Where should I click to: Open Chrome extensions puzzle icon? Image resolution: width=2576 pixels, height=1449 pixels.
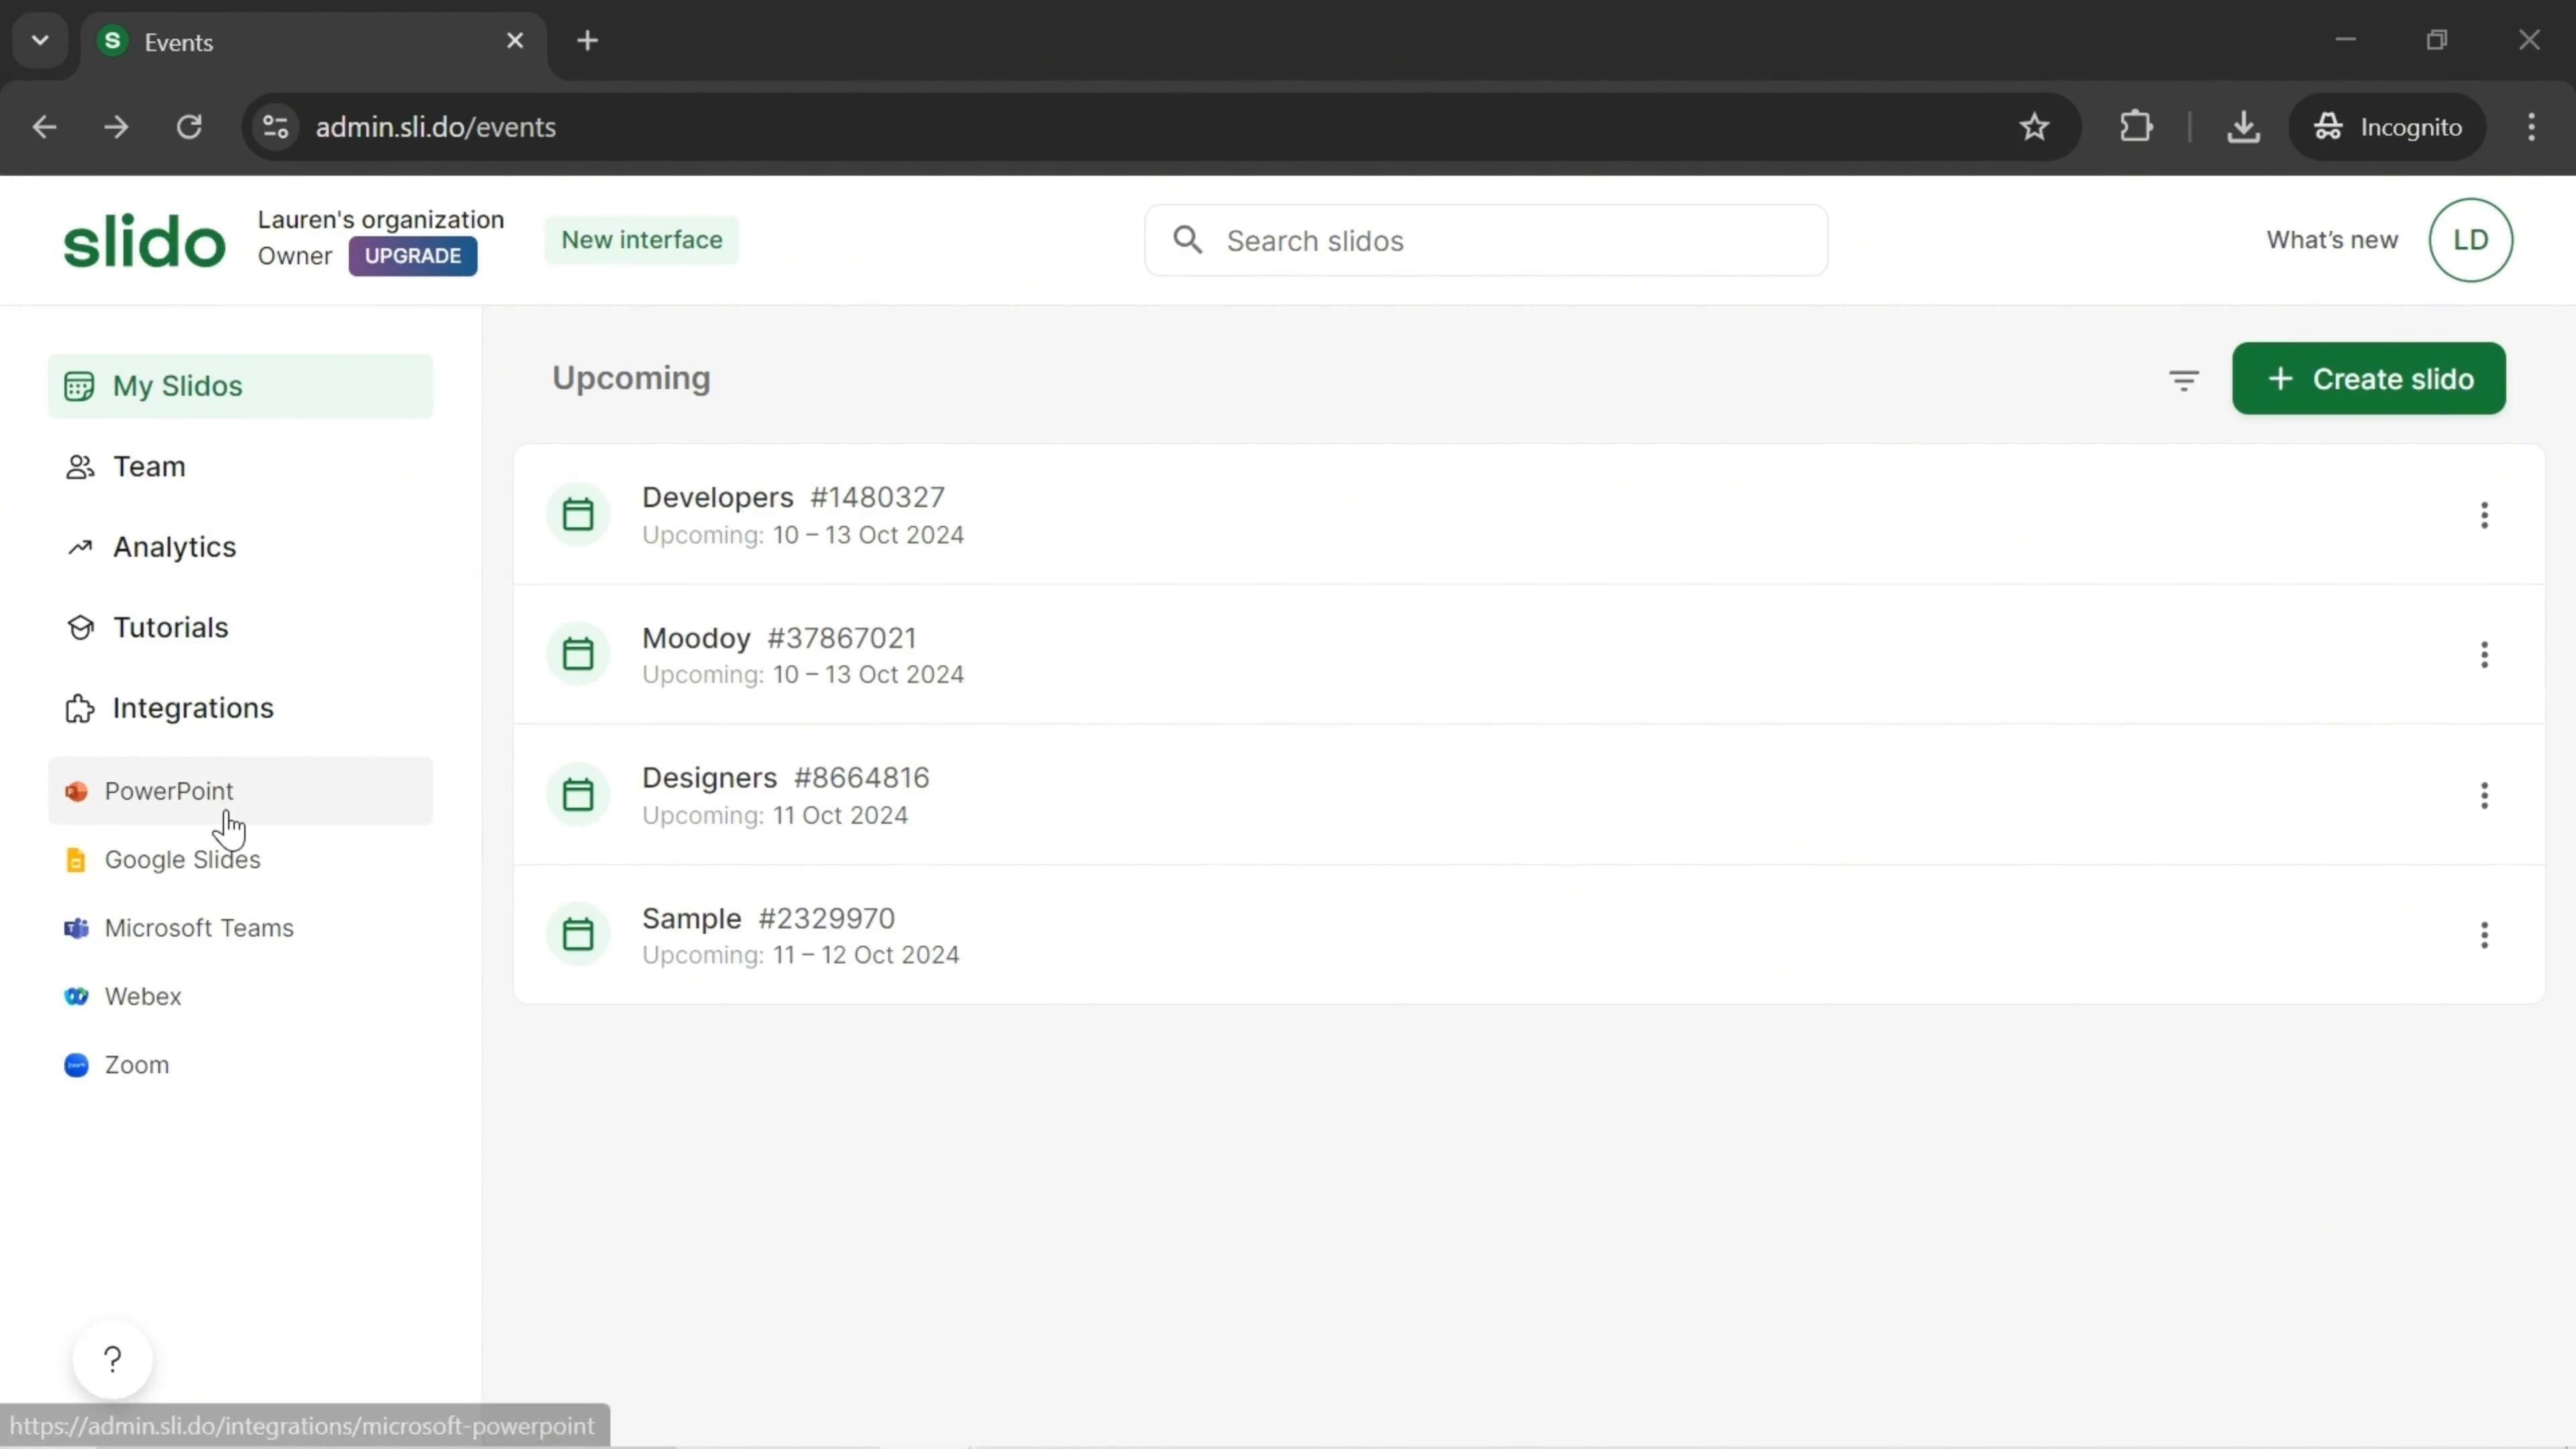click(x=2136, y=127)
